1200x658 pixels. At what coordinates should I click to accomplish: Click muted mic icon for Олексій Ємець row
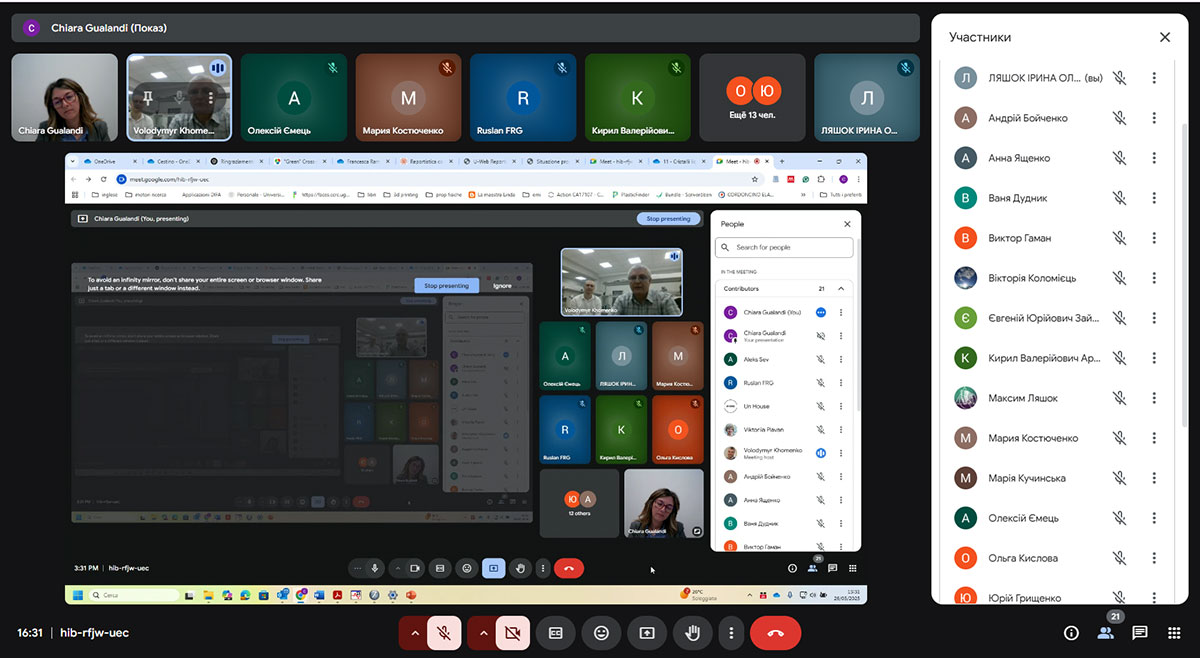pyautogui.click(x=1120, y=518)
